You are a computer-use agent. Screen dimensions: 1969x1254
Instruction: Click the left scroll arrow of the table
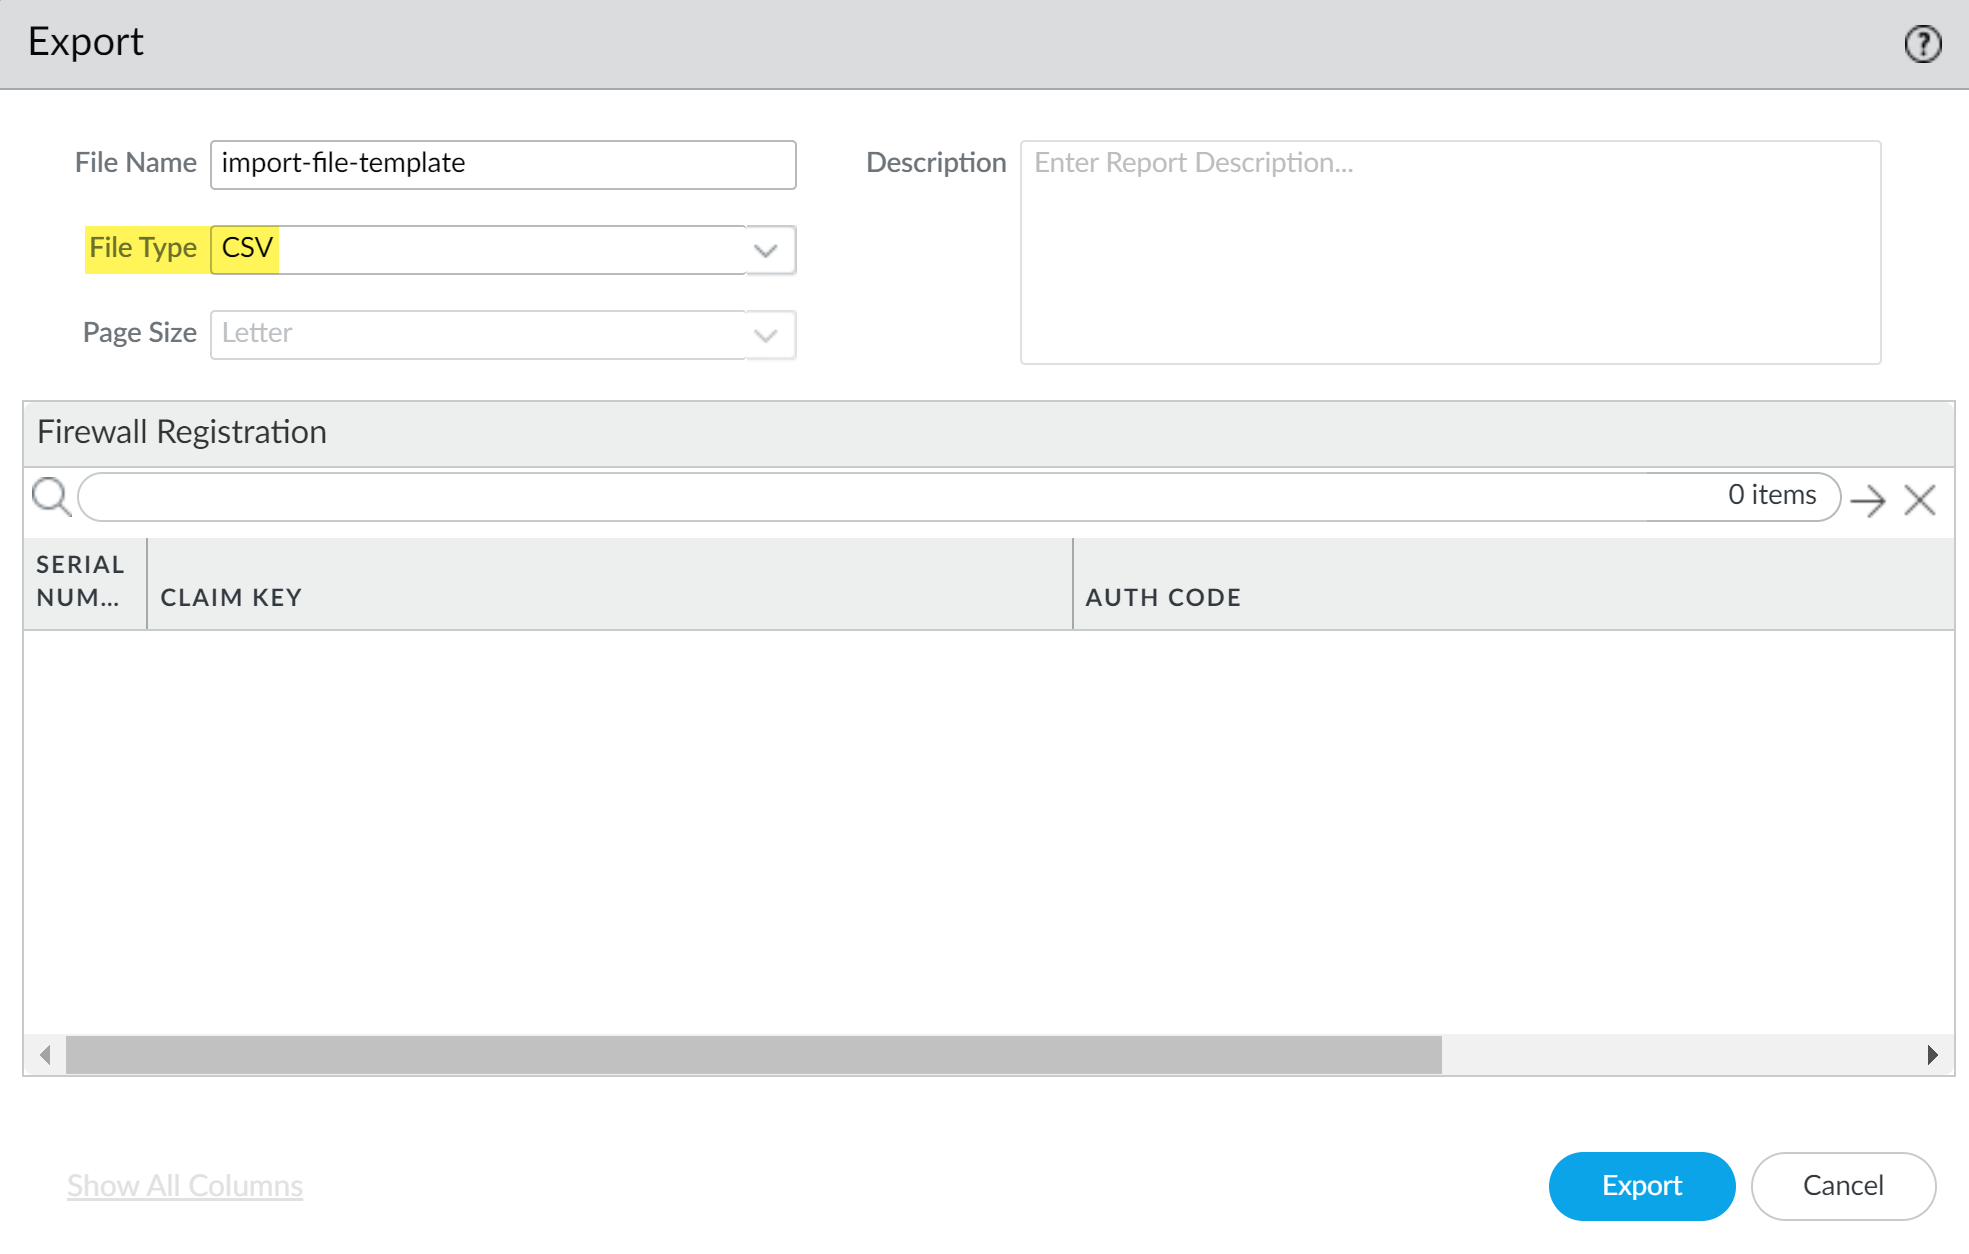(x=45, y=1054)
